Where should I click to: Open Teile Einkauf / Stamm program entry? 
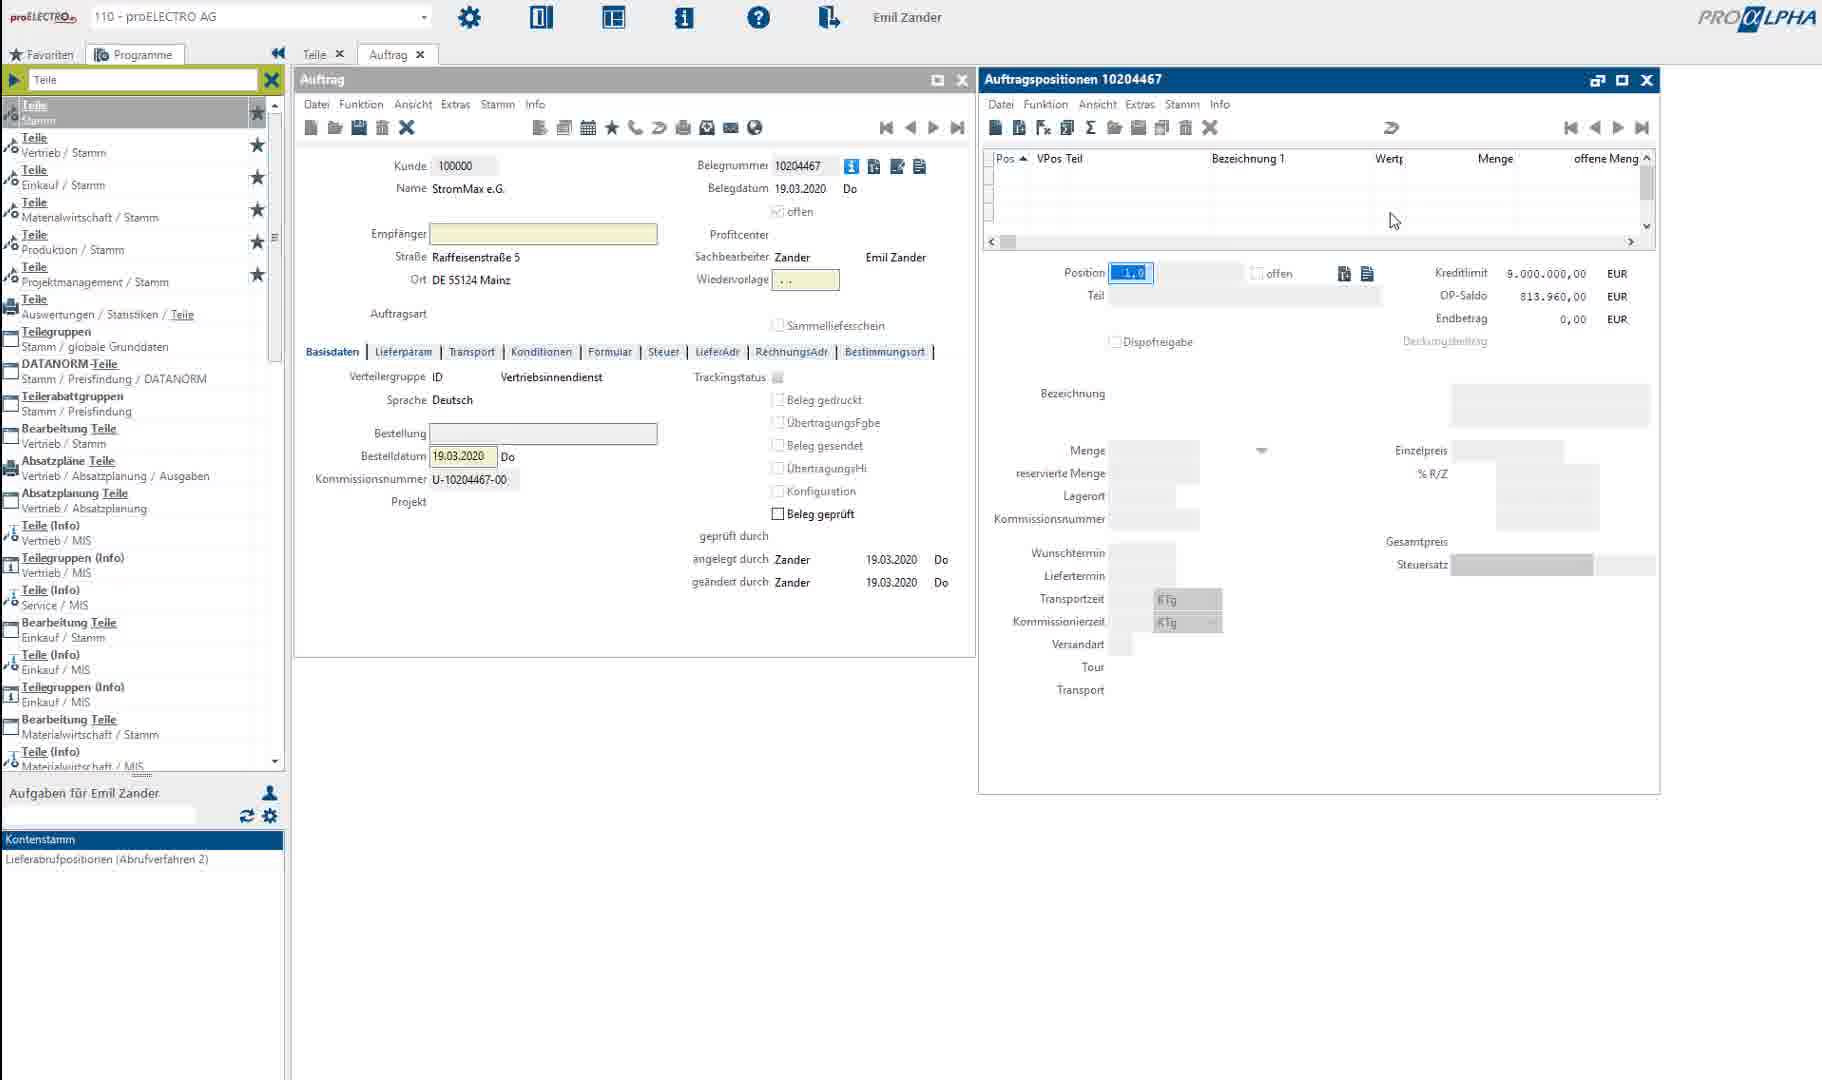pos(124,177)
